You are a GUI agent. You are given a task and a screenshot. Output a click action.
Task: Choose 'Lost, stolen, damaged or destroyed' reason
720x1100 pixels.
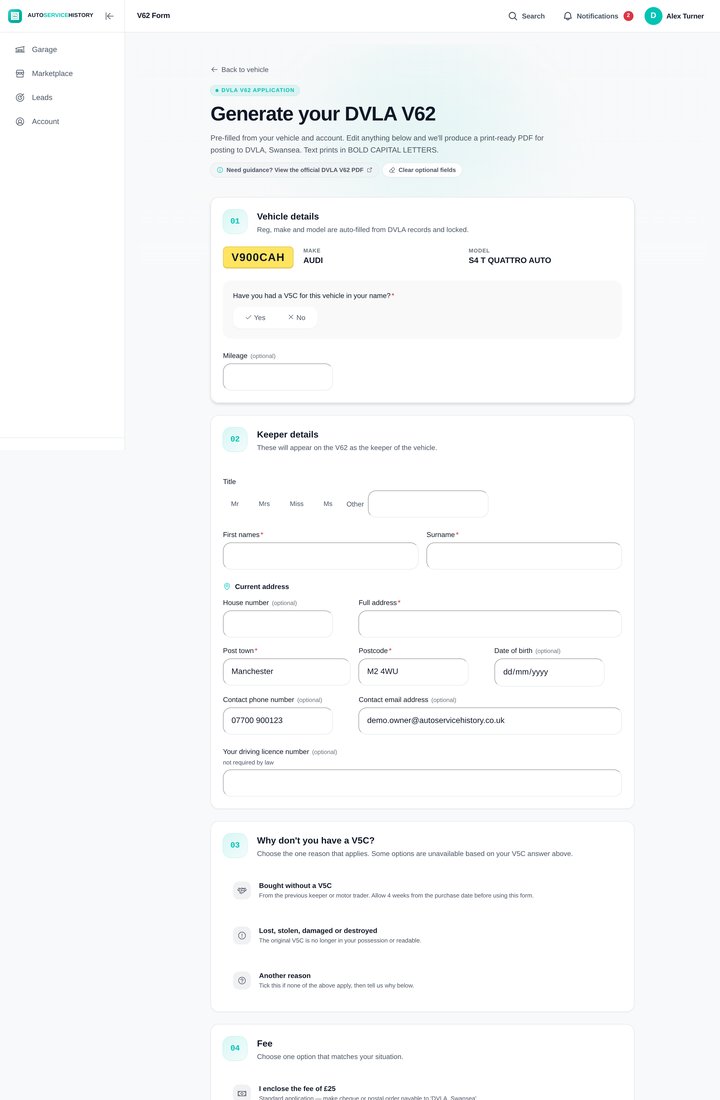coord(422,935)
